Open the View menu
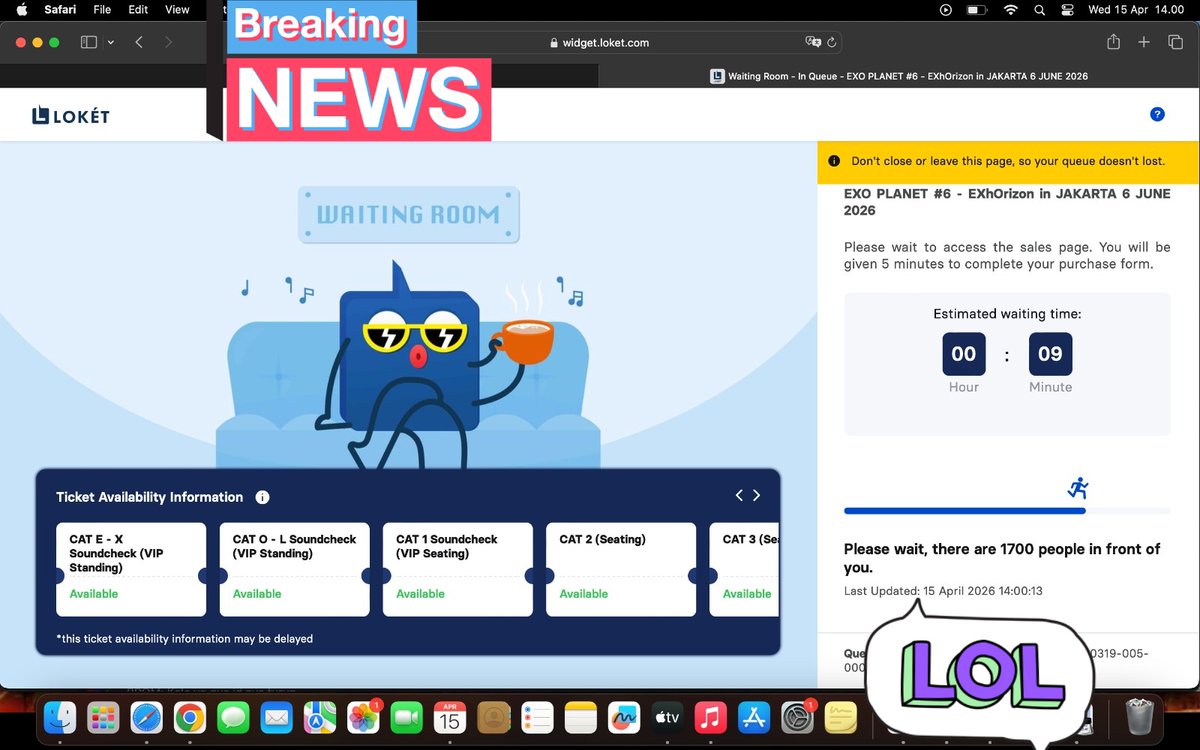 [177, 10]
